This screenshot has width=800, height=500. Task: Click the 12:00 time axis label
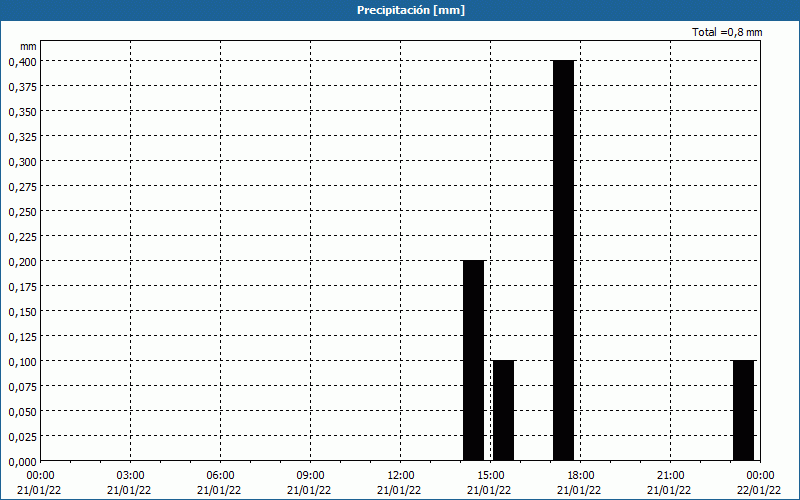401,476
